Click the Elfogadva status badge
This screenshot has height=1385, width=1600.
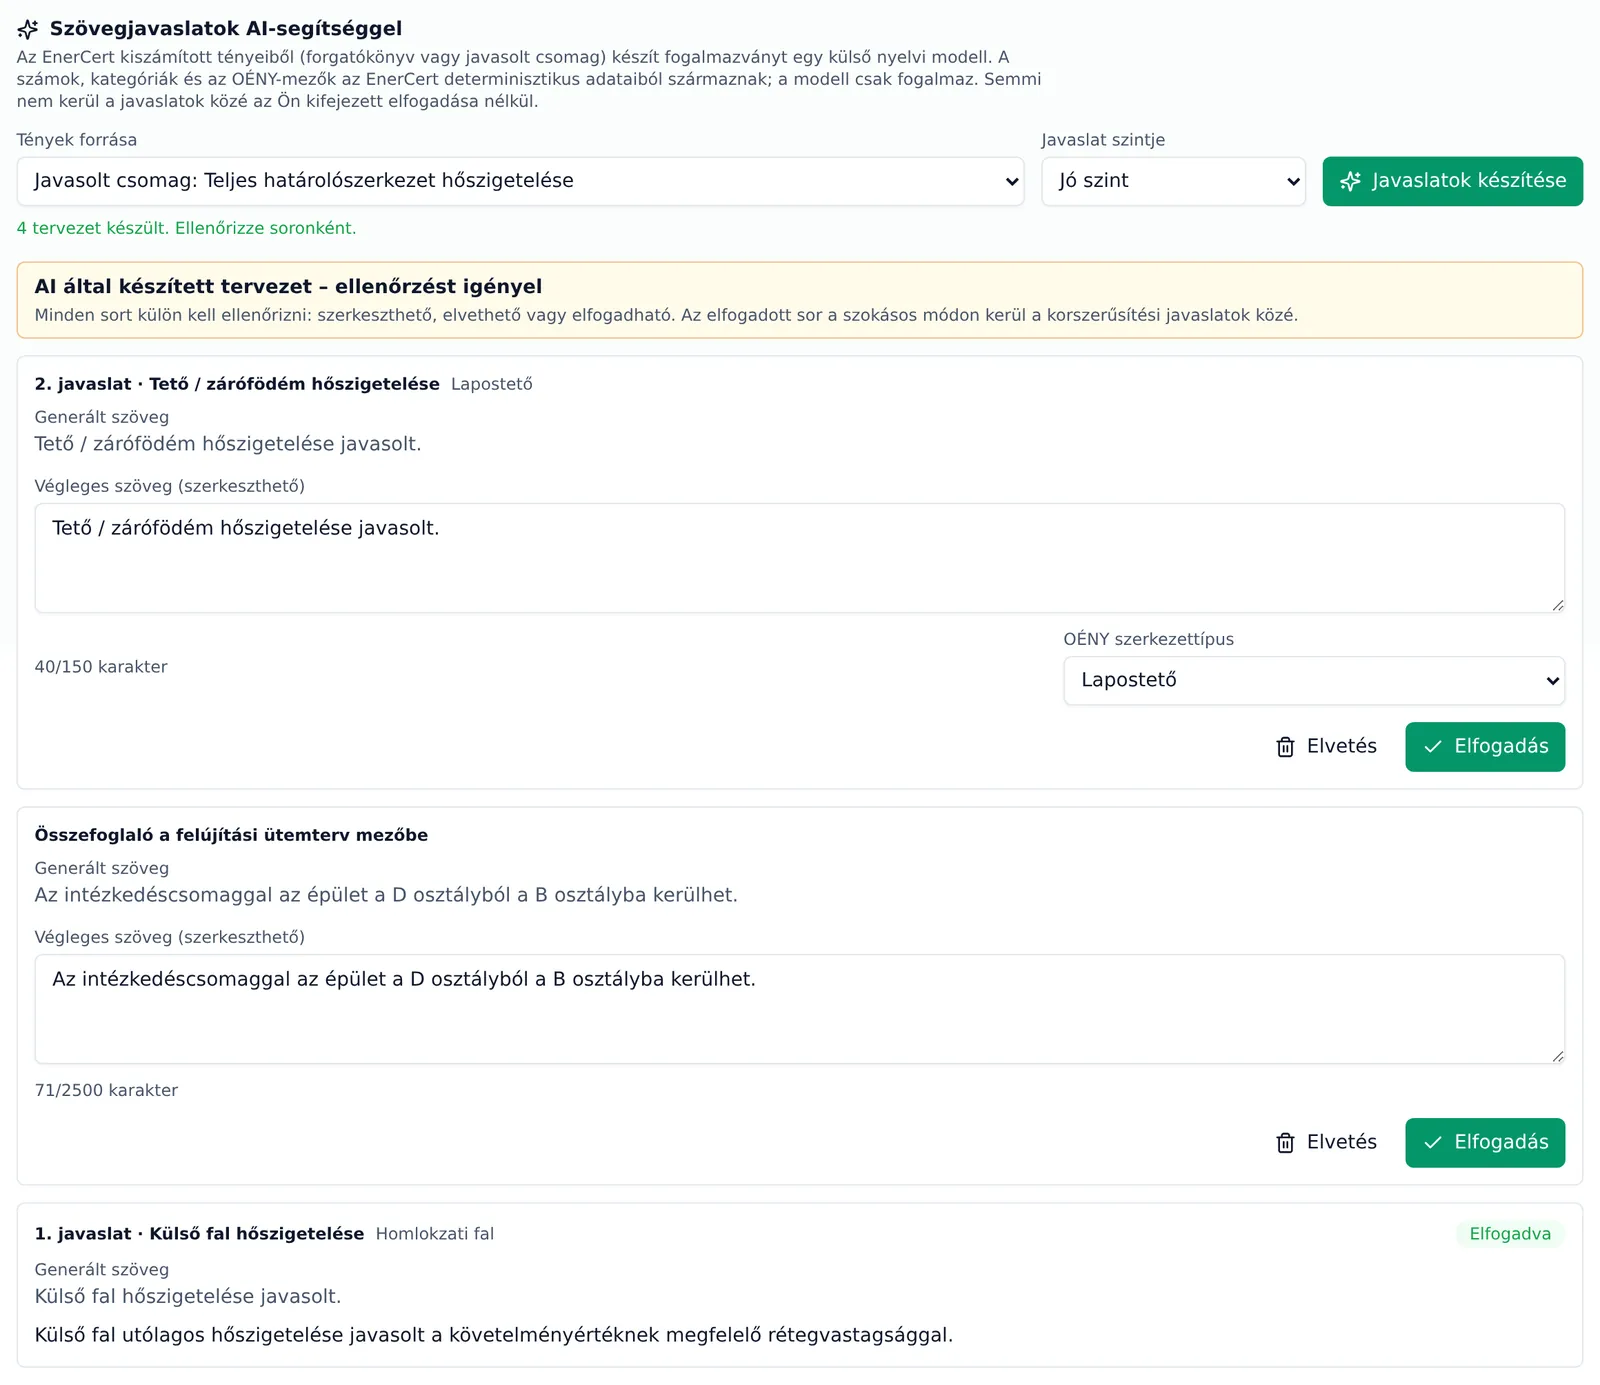pyautogui.click(x=1510, y=1234)
